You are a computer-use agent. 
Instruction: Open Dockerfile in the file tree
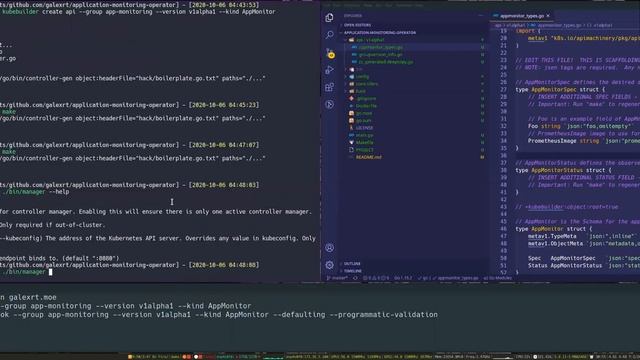pos(366,106)
